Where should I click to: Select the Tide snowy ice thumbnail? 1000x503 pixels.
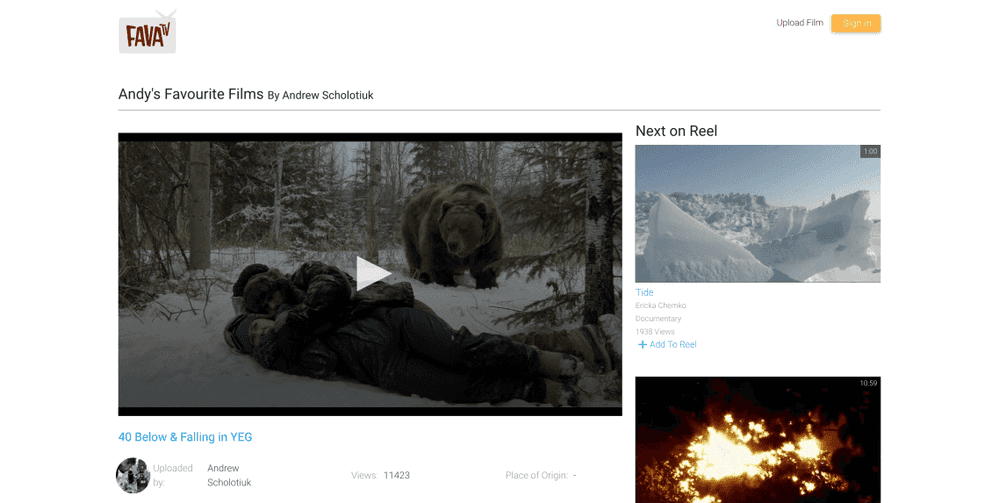(758, 214)
